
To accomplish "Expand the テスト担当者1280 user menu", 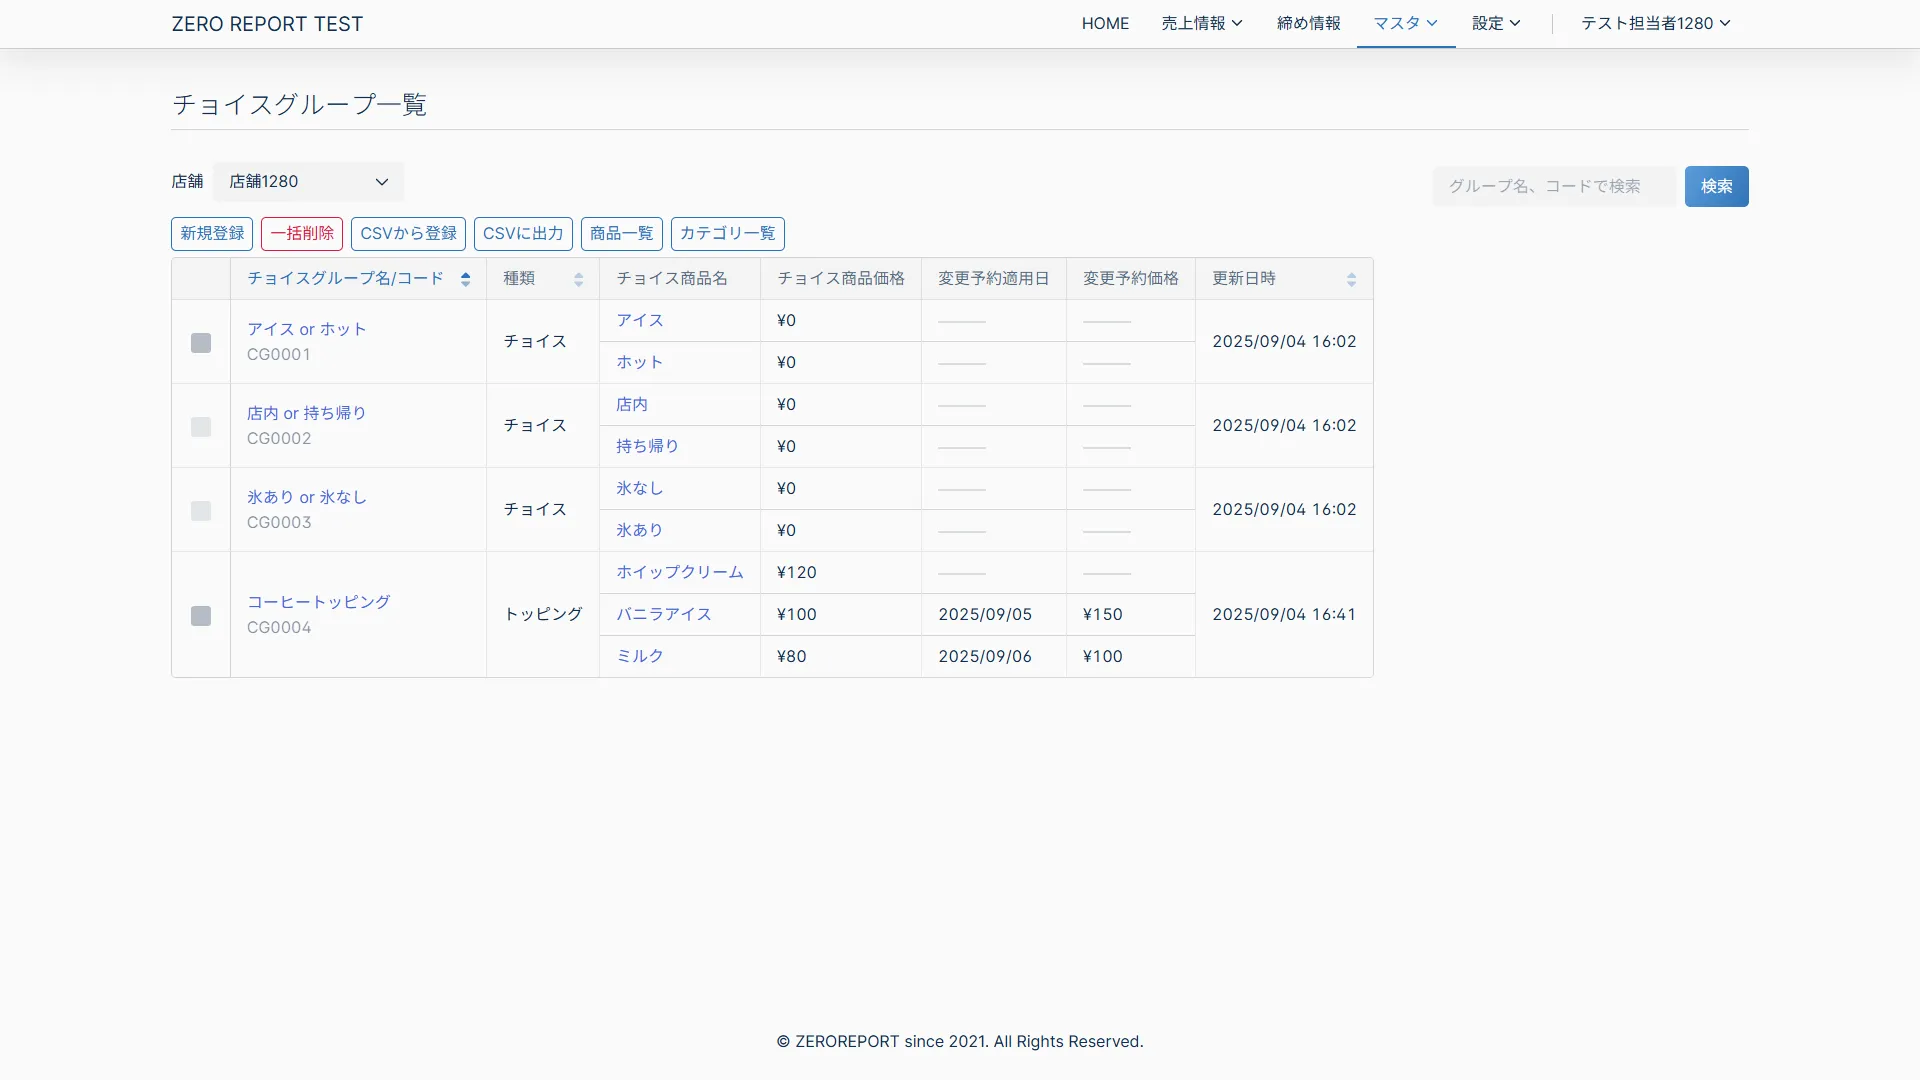I will click(x=1655, y=23).
